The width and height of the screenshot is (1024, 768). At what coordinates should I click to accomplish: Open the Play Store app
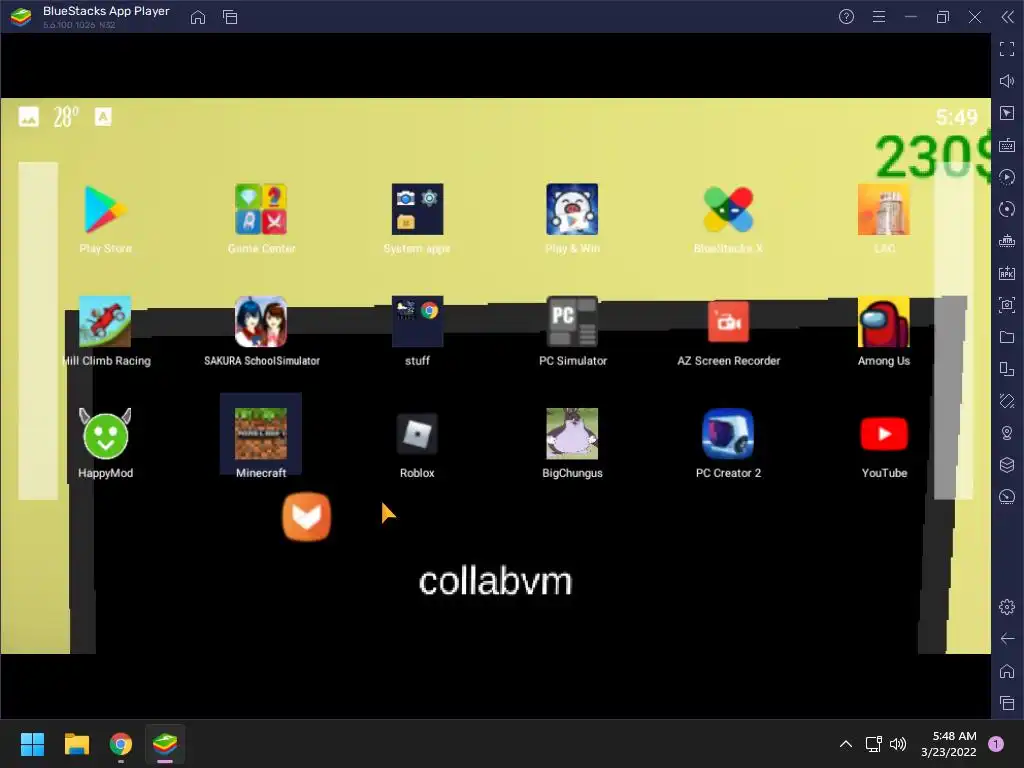(x=105, y=210)
